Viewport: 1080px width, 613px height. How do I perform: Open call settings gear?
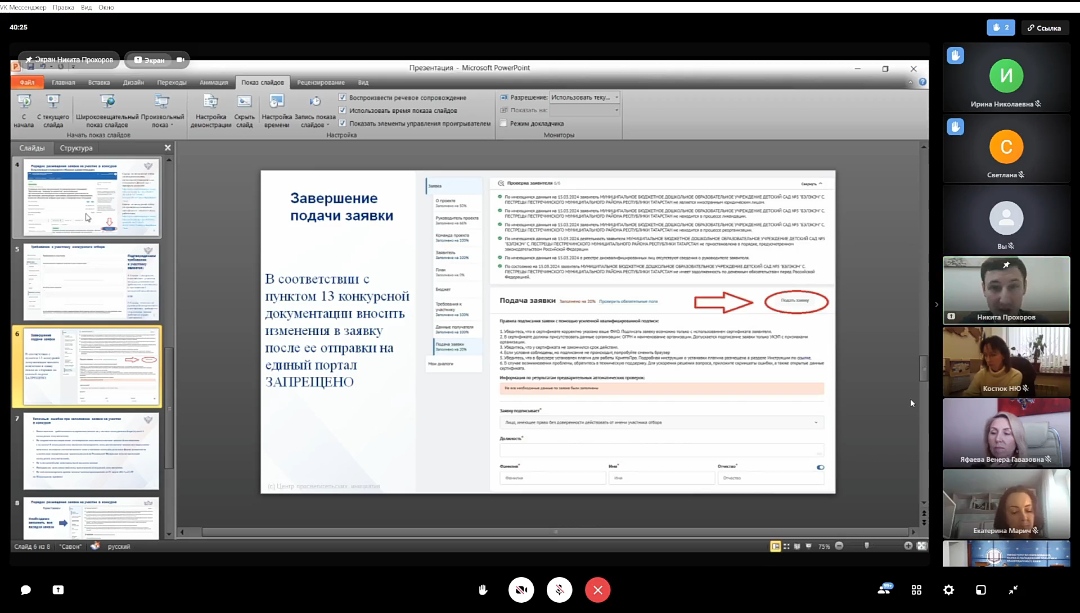click(948, 590)
